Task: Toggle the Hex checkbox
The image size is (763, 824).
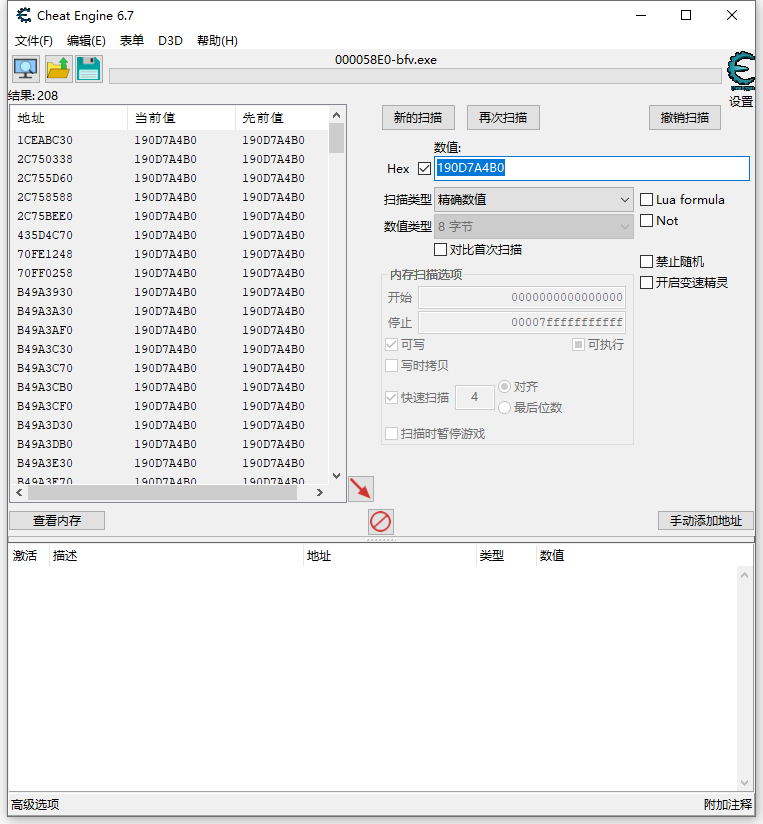Action: pos(425,168)
